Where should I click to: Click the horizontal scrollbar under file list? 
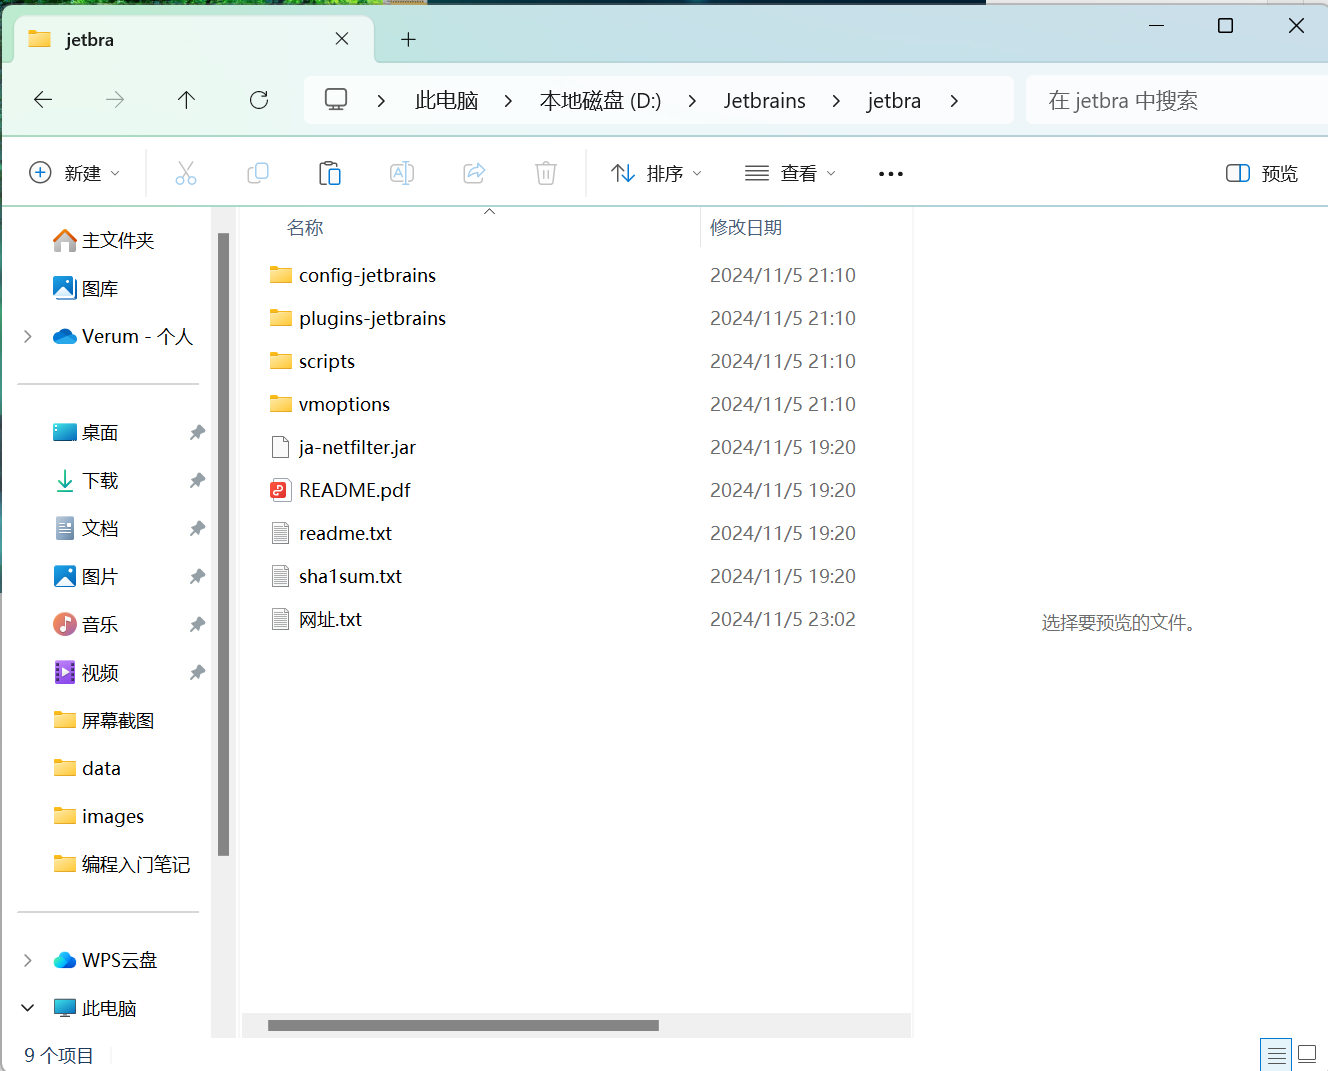coord(463,1025)
